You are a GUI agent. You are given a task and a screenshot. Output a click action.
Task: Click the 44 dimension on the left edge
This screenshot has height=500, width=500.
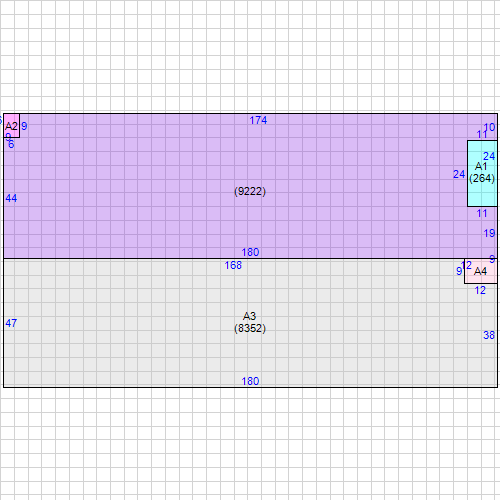pos(11,198)
